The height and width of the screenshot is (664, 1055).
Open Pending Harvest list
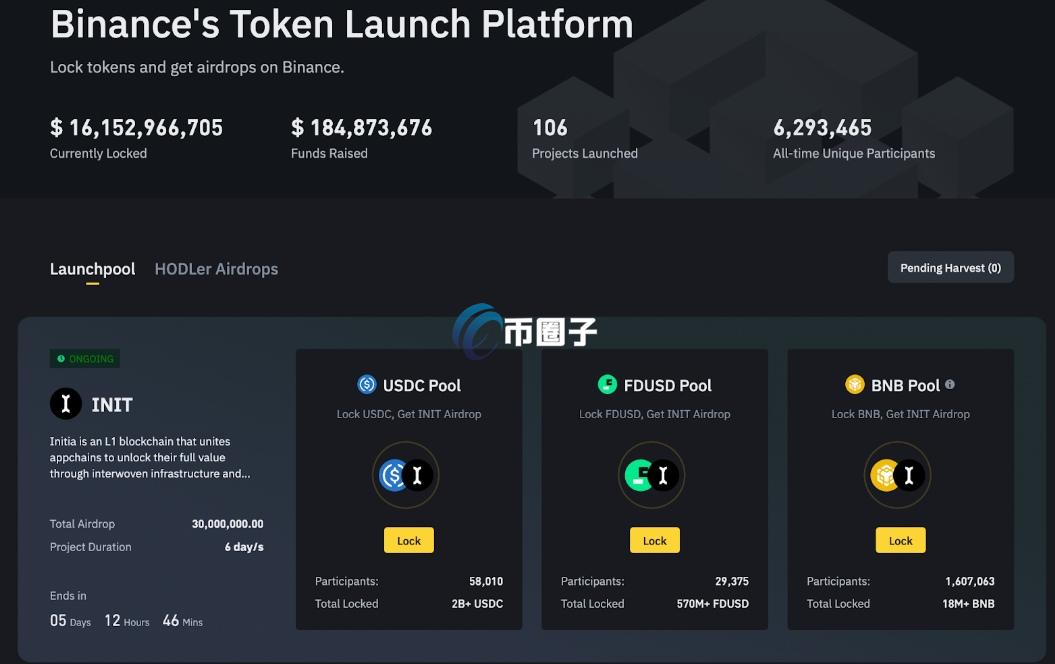click(x=950, y=267)
